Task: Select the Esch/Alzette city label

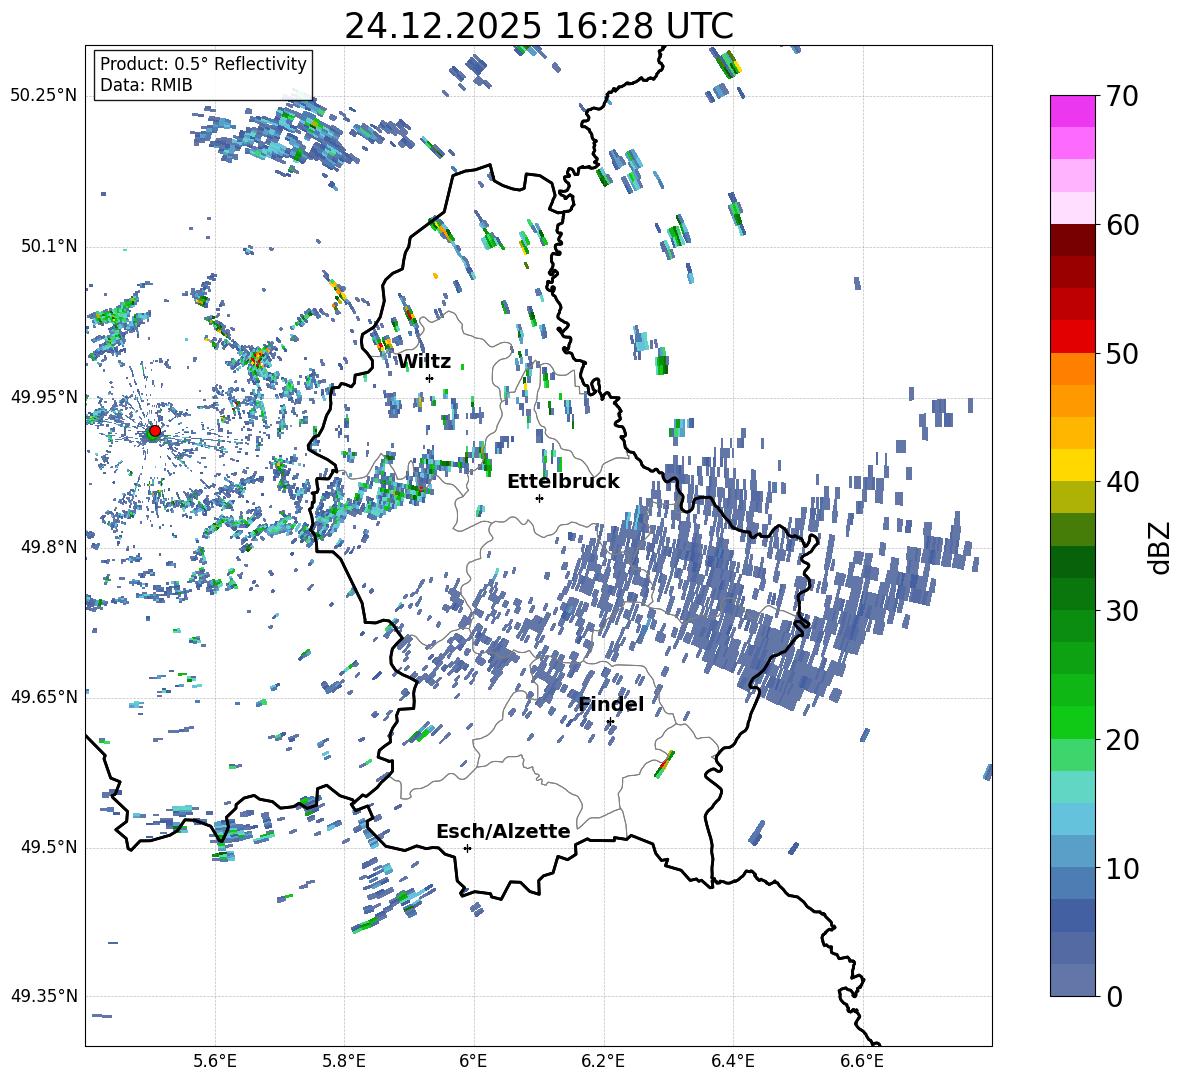Action: [x=503, y=831]
